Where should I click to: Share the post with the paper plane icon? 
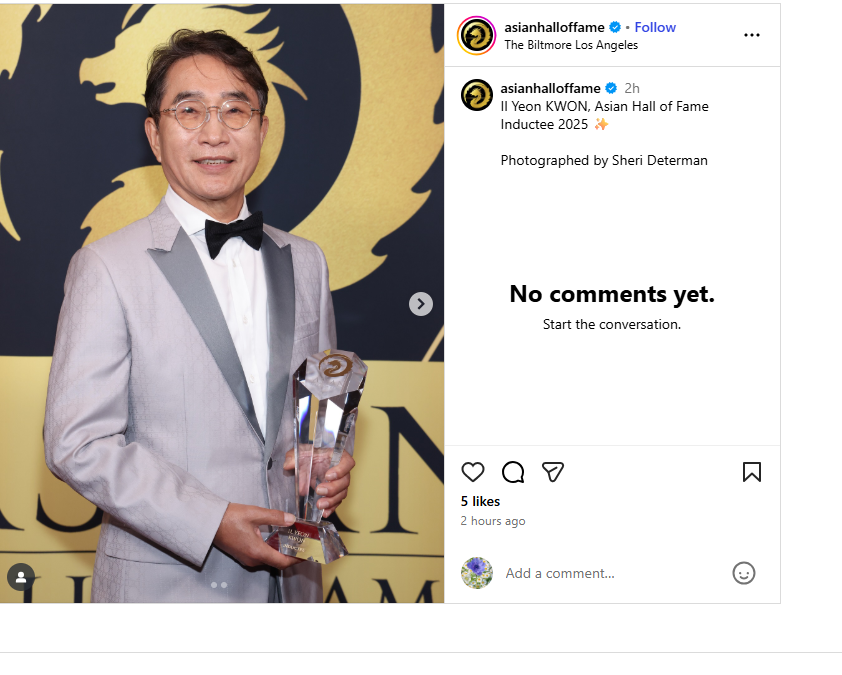pos(553,472)
